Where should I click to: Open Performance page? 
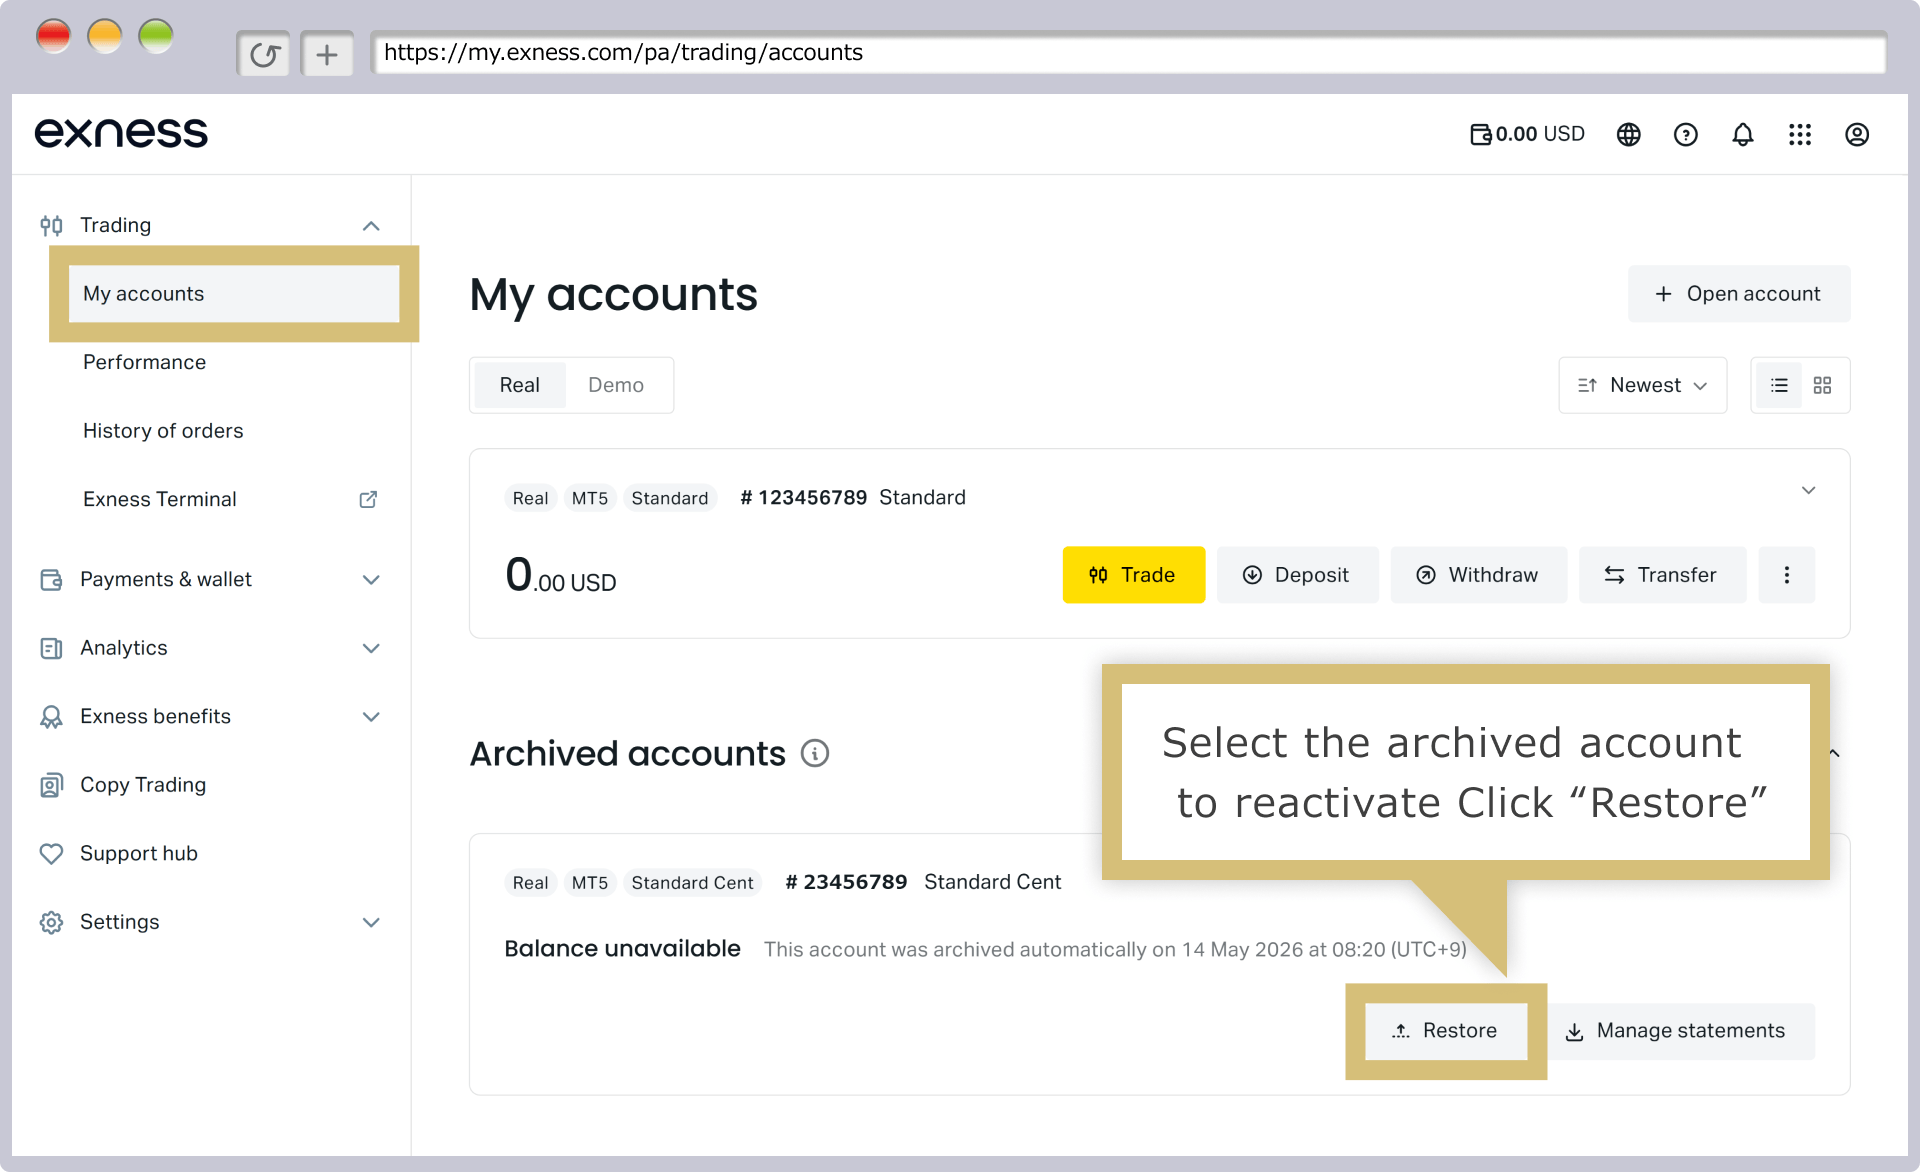click(x=144, y=362)
